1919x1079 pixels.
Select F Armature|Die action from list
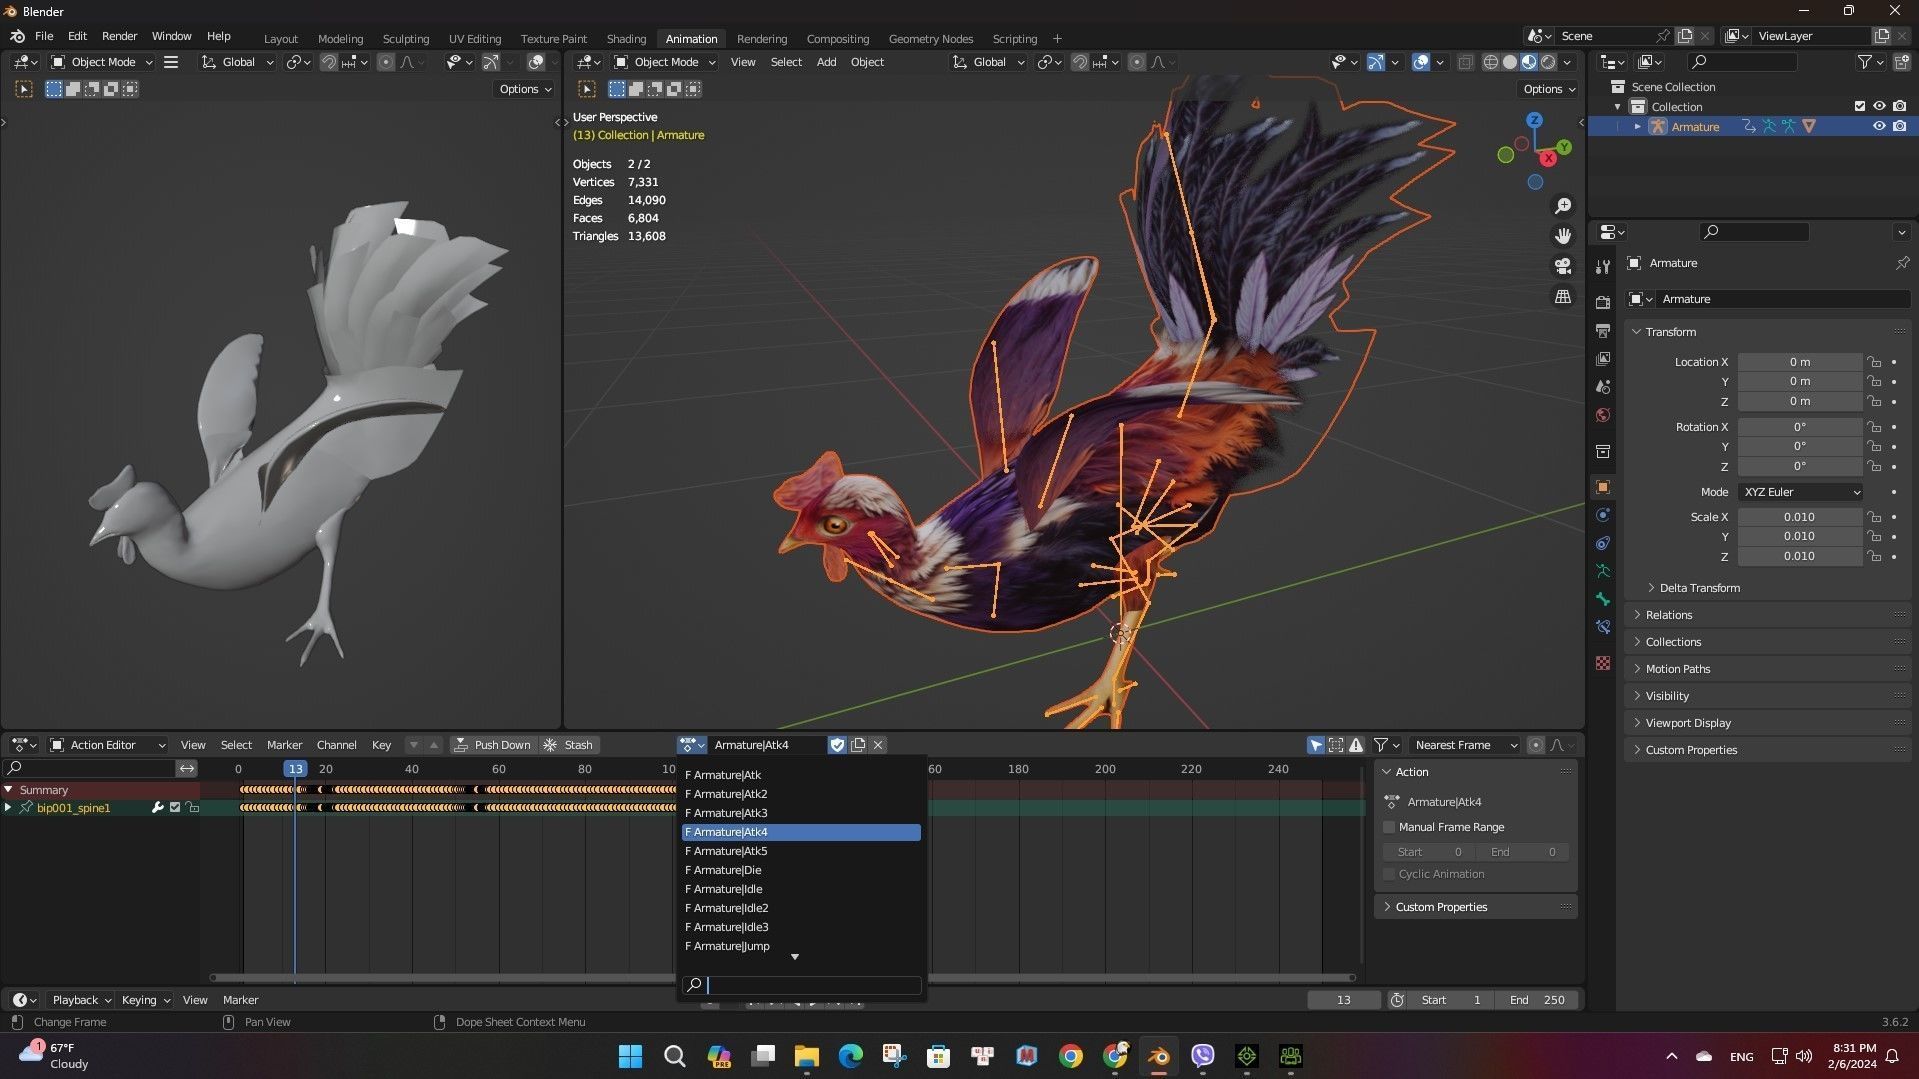[801, 870]
